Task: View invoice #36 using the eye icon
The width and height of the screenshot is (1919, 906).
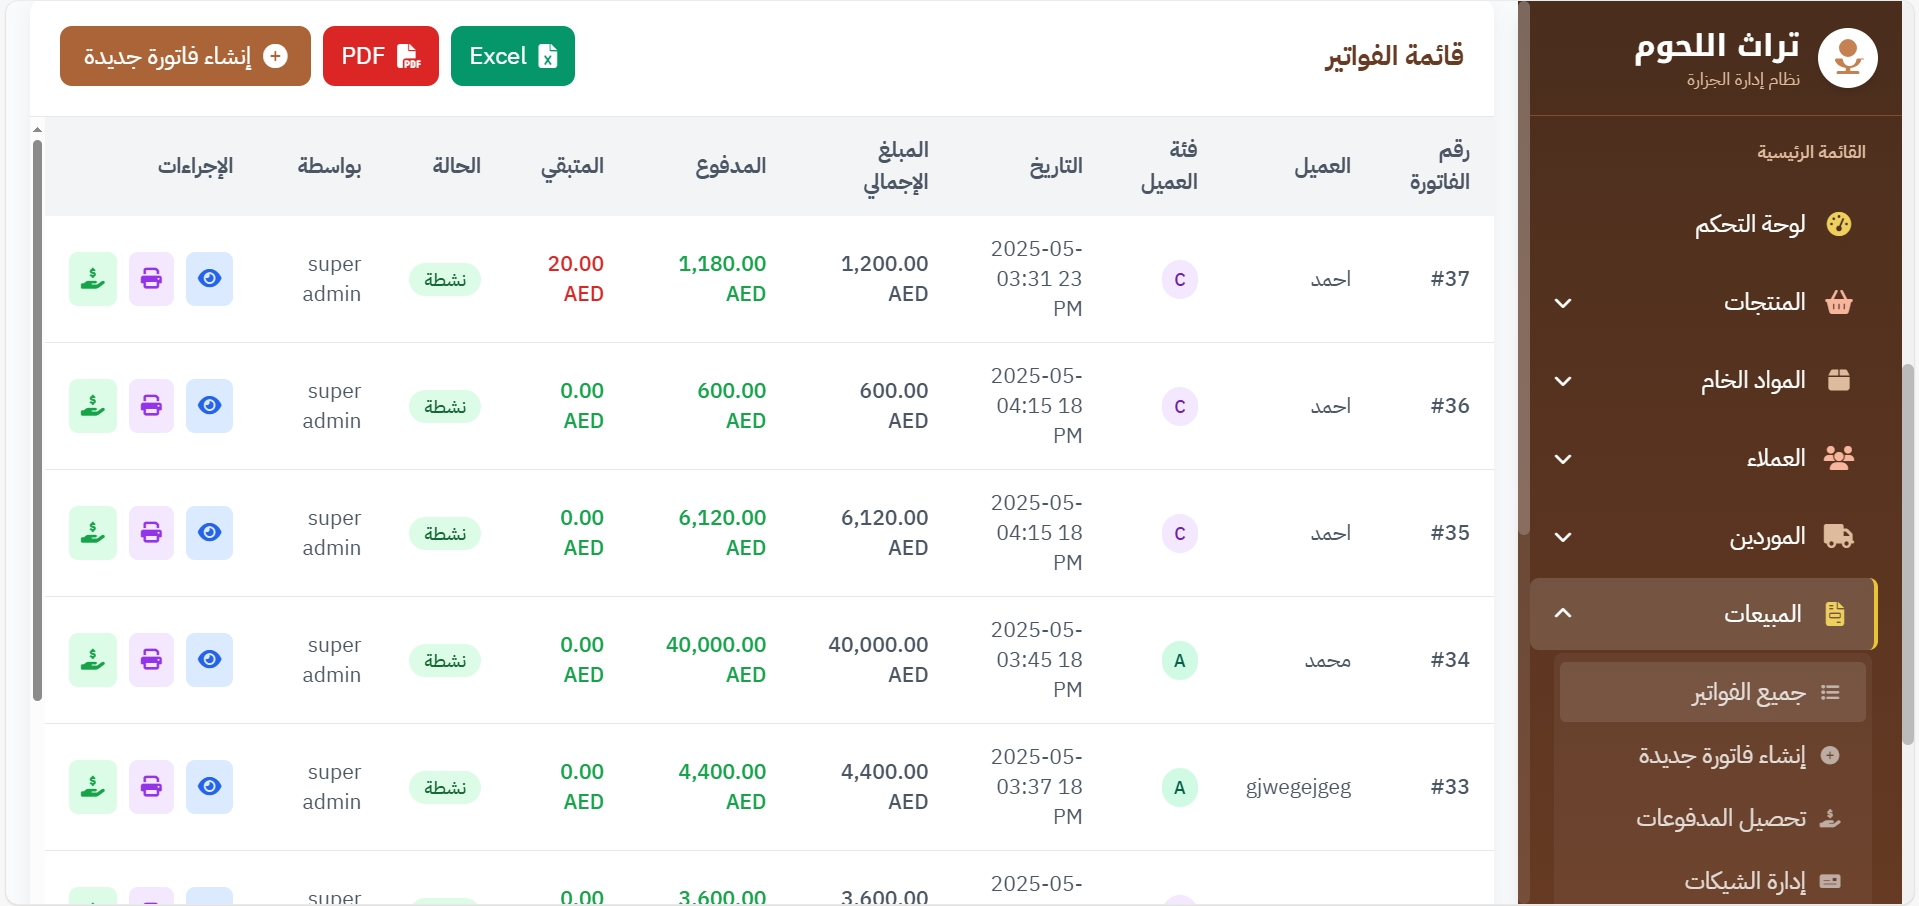Action: pyautogui.click(x=209, y=406)
